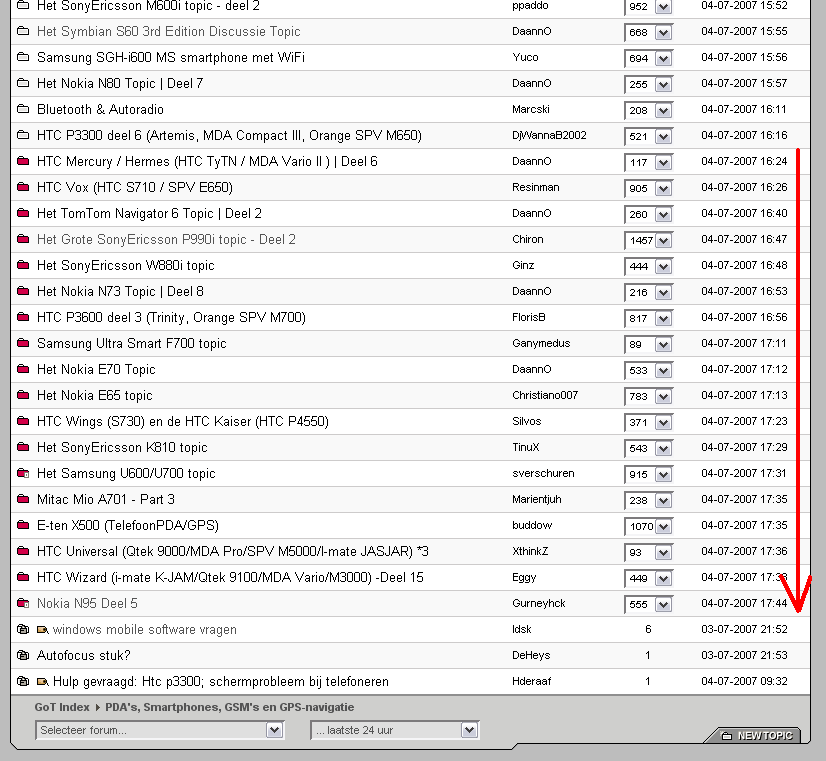The image size is (826, 761).
Task: Click folder icon beside Het Nokia N80 Topic
Action: click(x=23, y=83)
